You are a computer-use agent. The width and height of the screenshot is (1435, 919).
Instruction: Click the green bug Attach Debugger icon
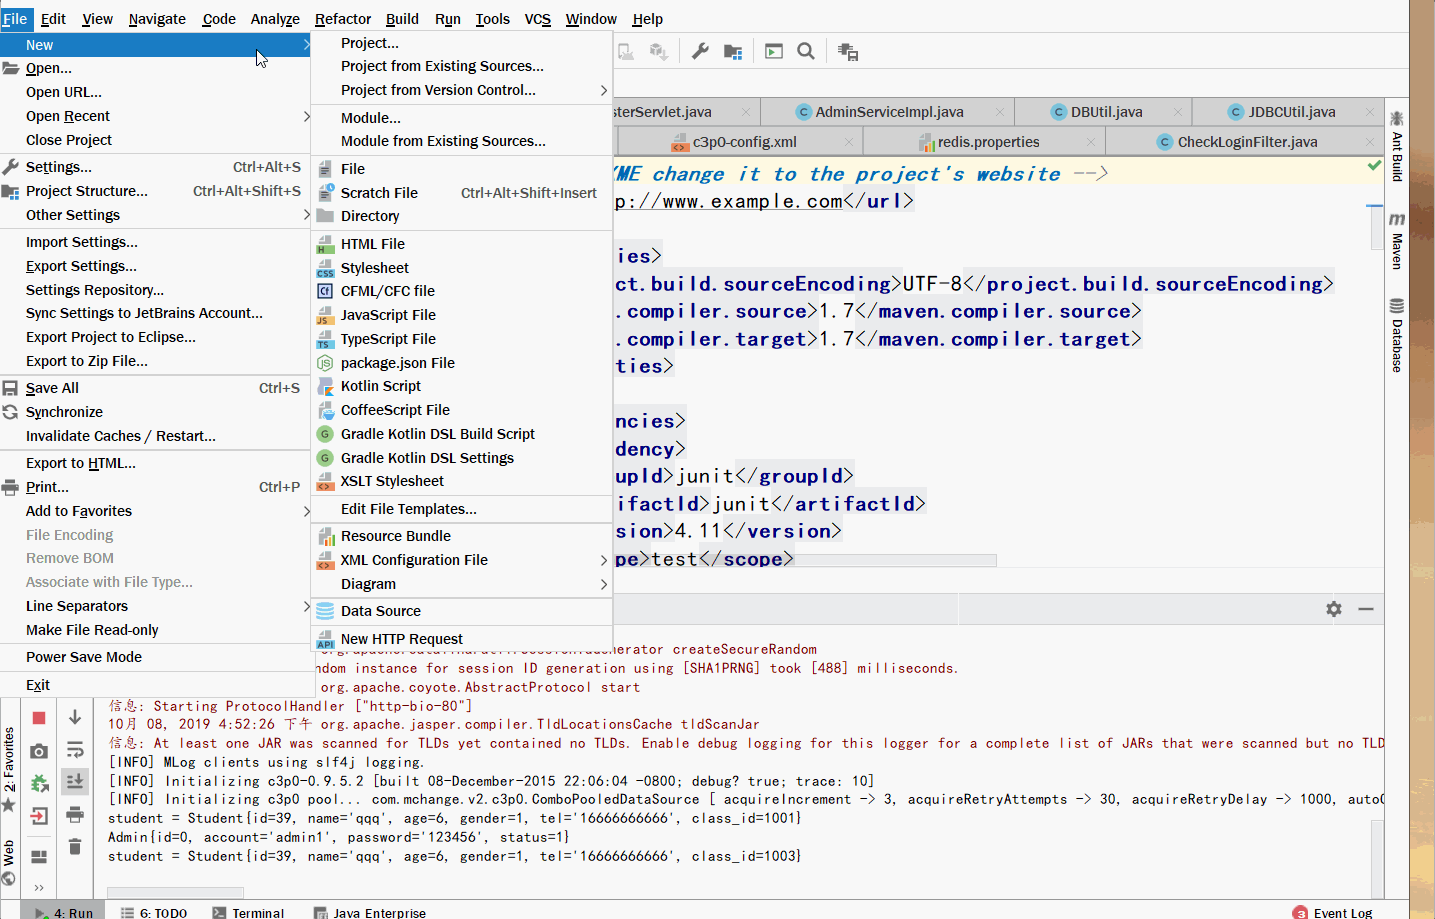click(x=39, y=783)
